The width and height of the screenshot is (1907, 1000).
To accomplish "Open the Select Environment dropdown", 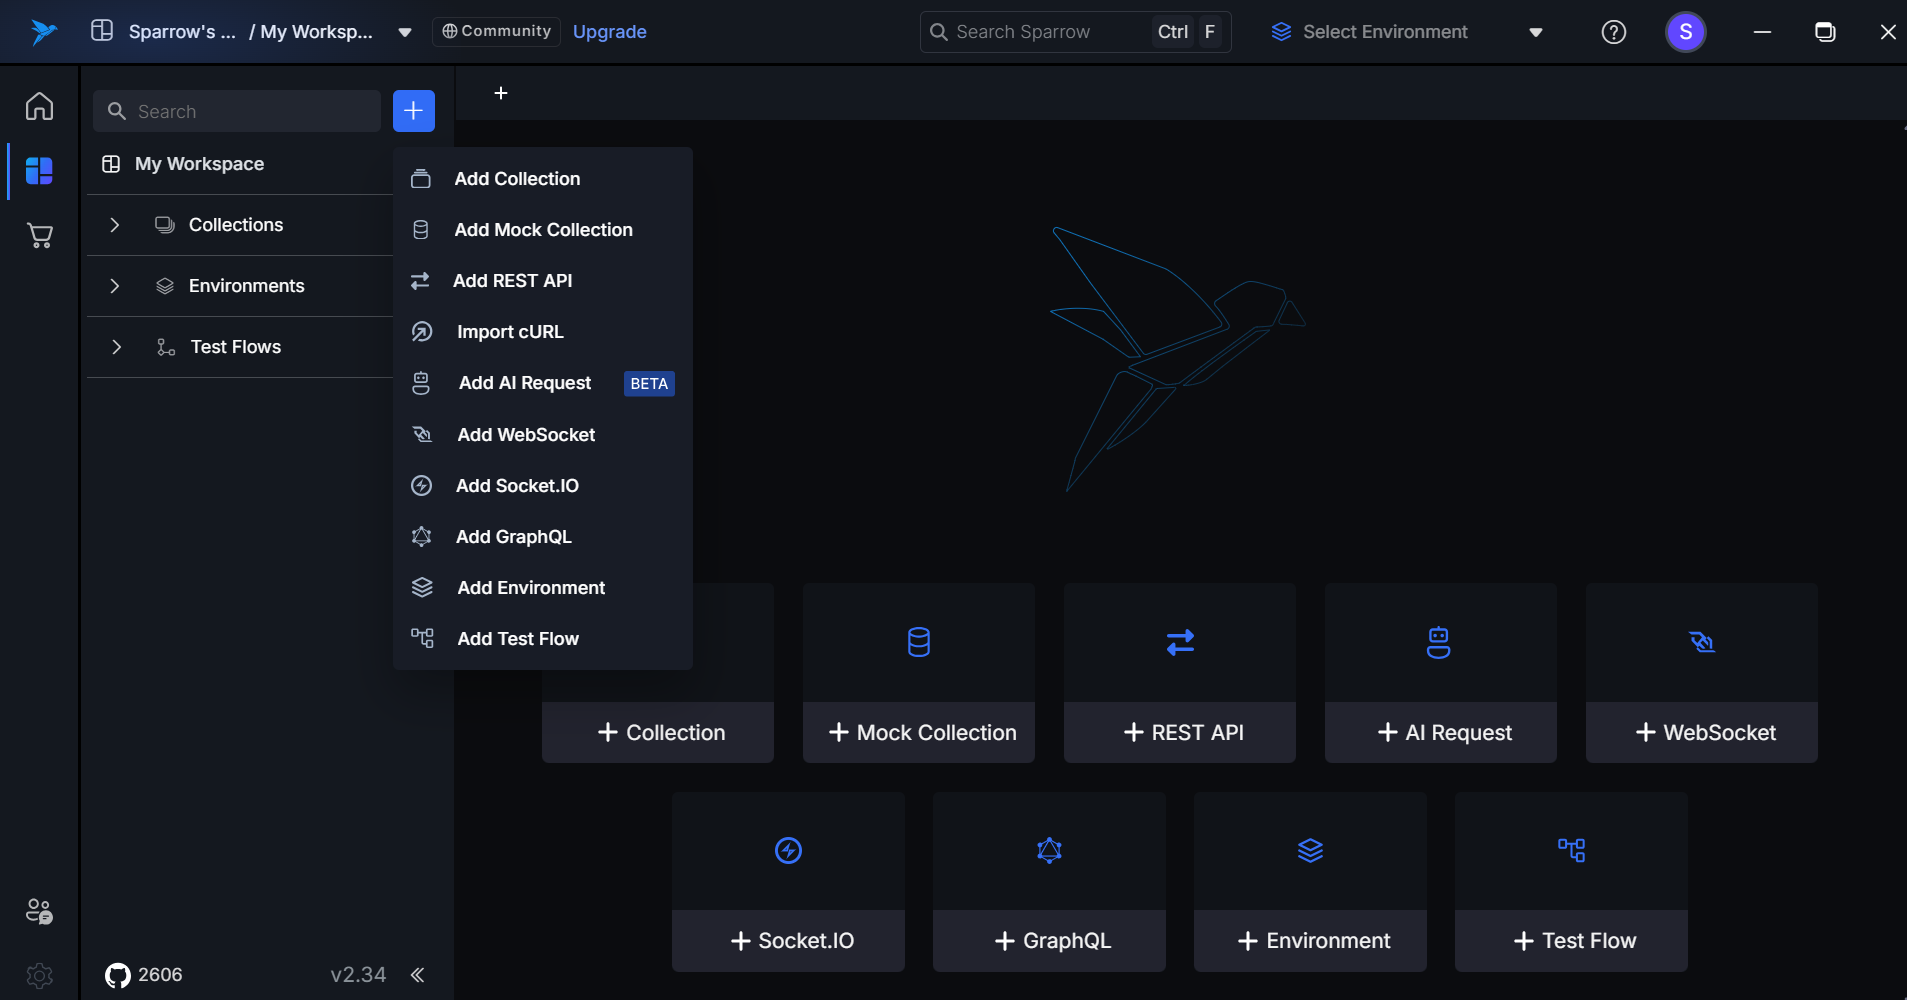I will pos(1405,32).
